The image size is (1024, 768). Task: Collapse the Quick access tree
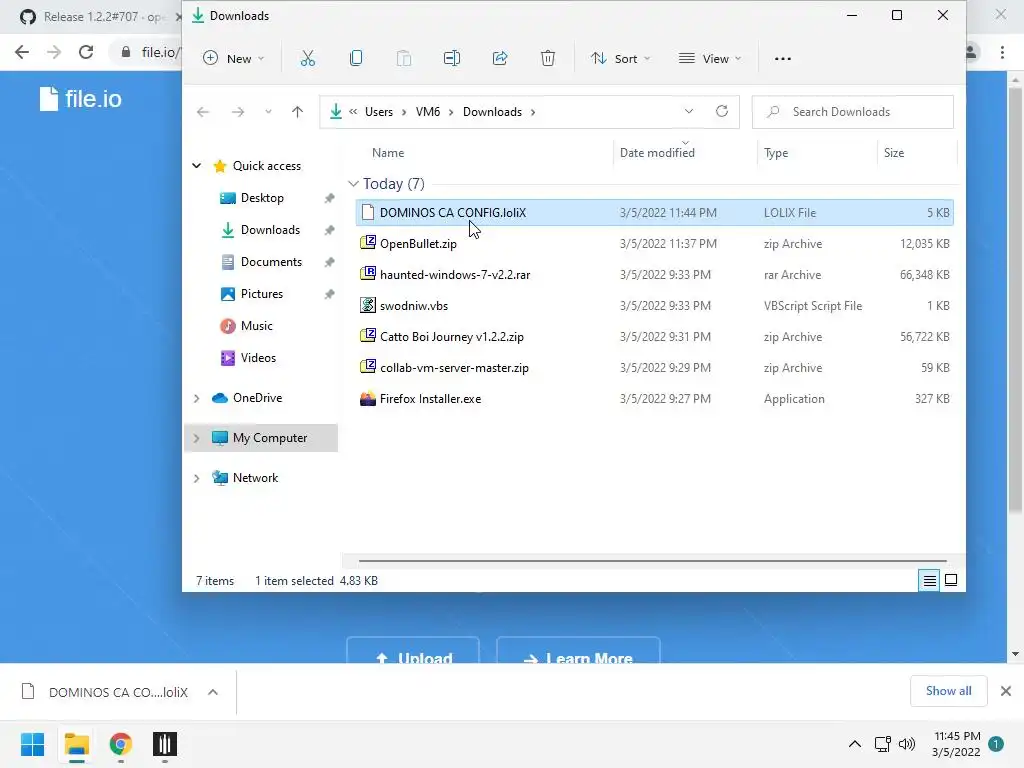pyautogui.click(x=196, y=166)
